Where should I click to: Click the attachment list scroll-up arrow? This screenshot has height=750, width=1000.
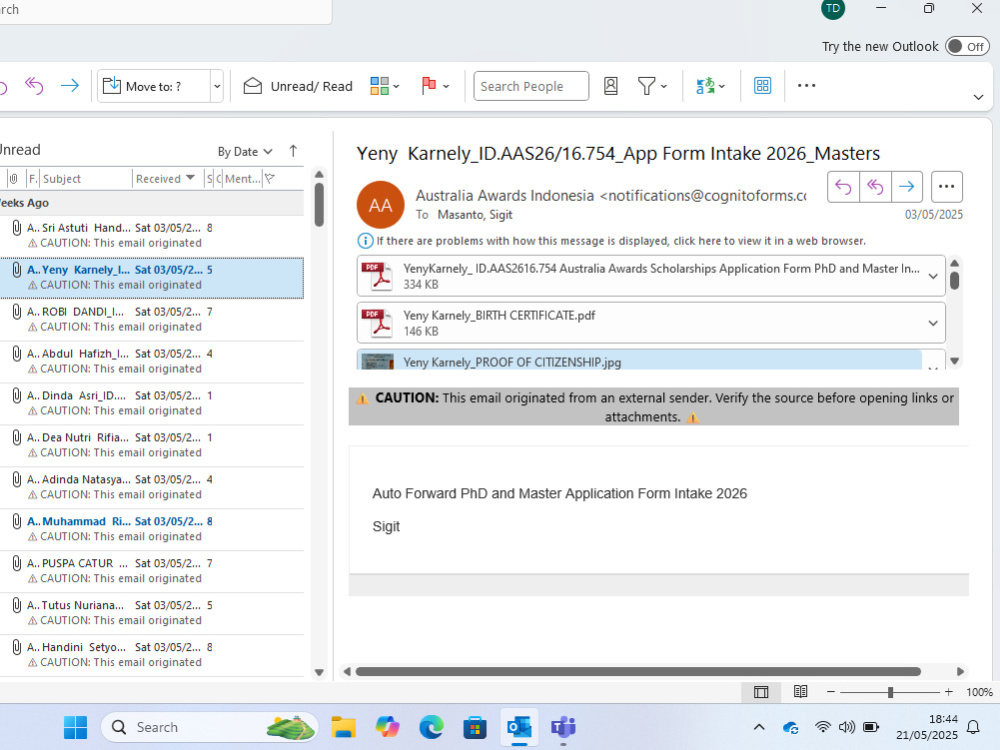click(x=955, y=263)
